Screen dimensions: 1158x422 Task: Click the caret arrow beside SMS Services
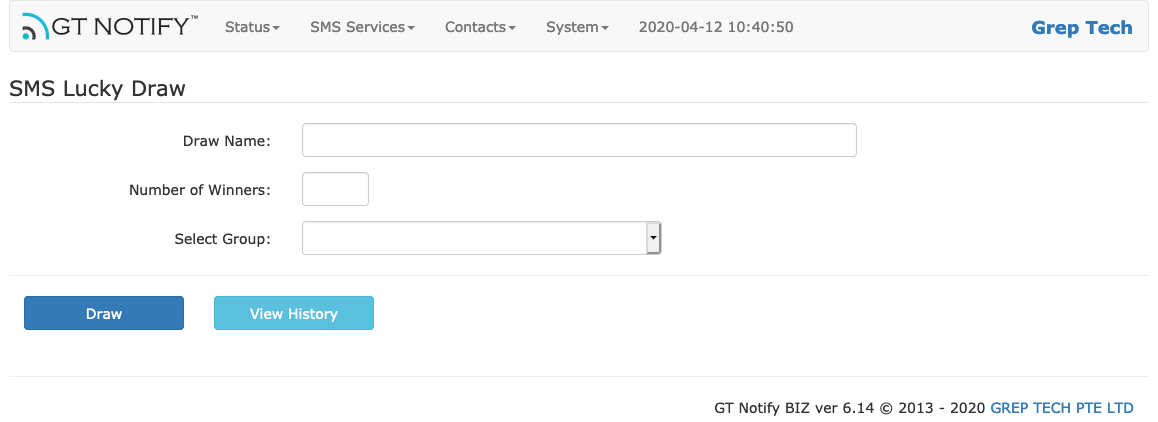pyautogui.click(x=411, y=28)
